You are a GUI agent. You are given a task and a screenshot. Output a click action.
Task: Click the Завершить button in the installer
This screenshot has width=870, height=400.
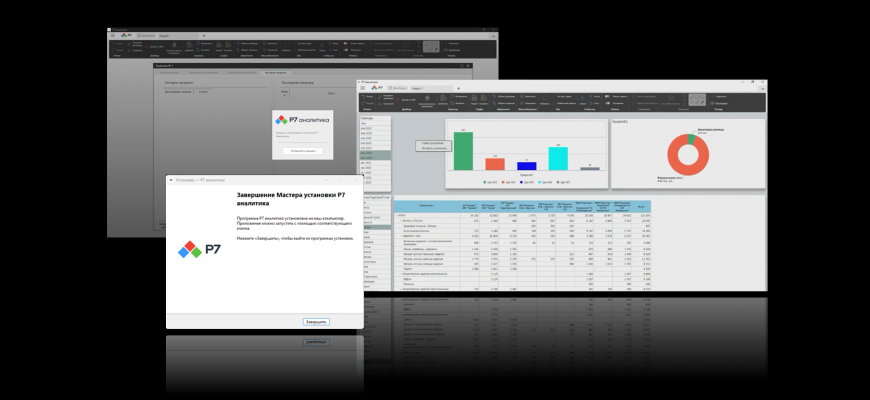316,322
